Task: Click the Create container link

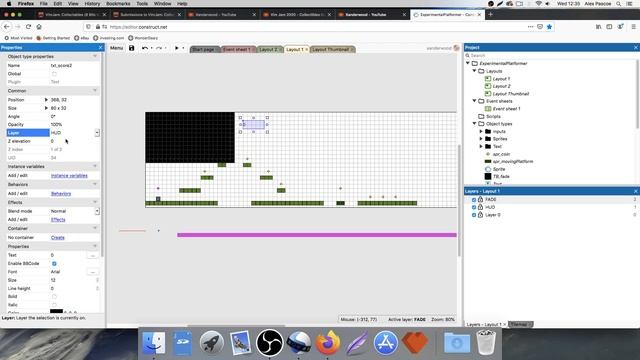Action: point(58,238)
